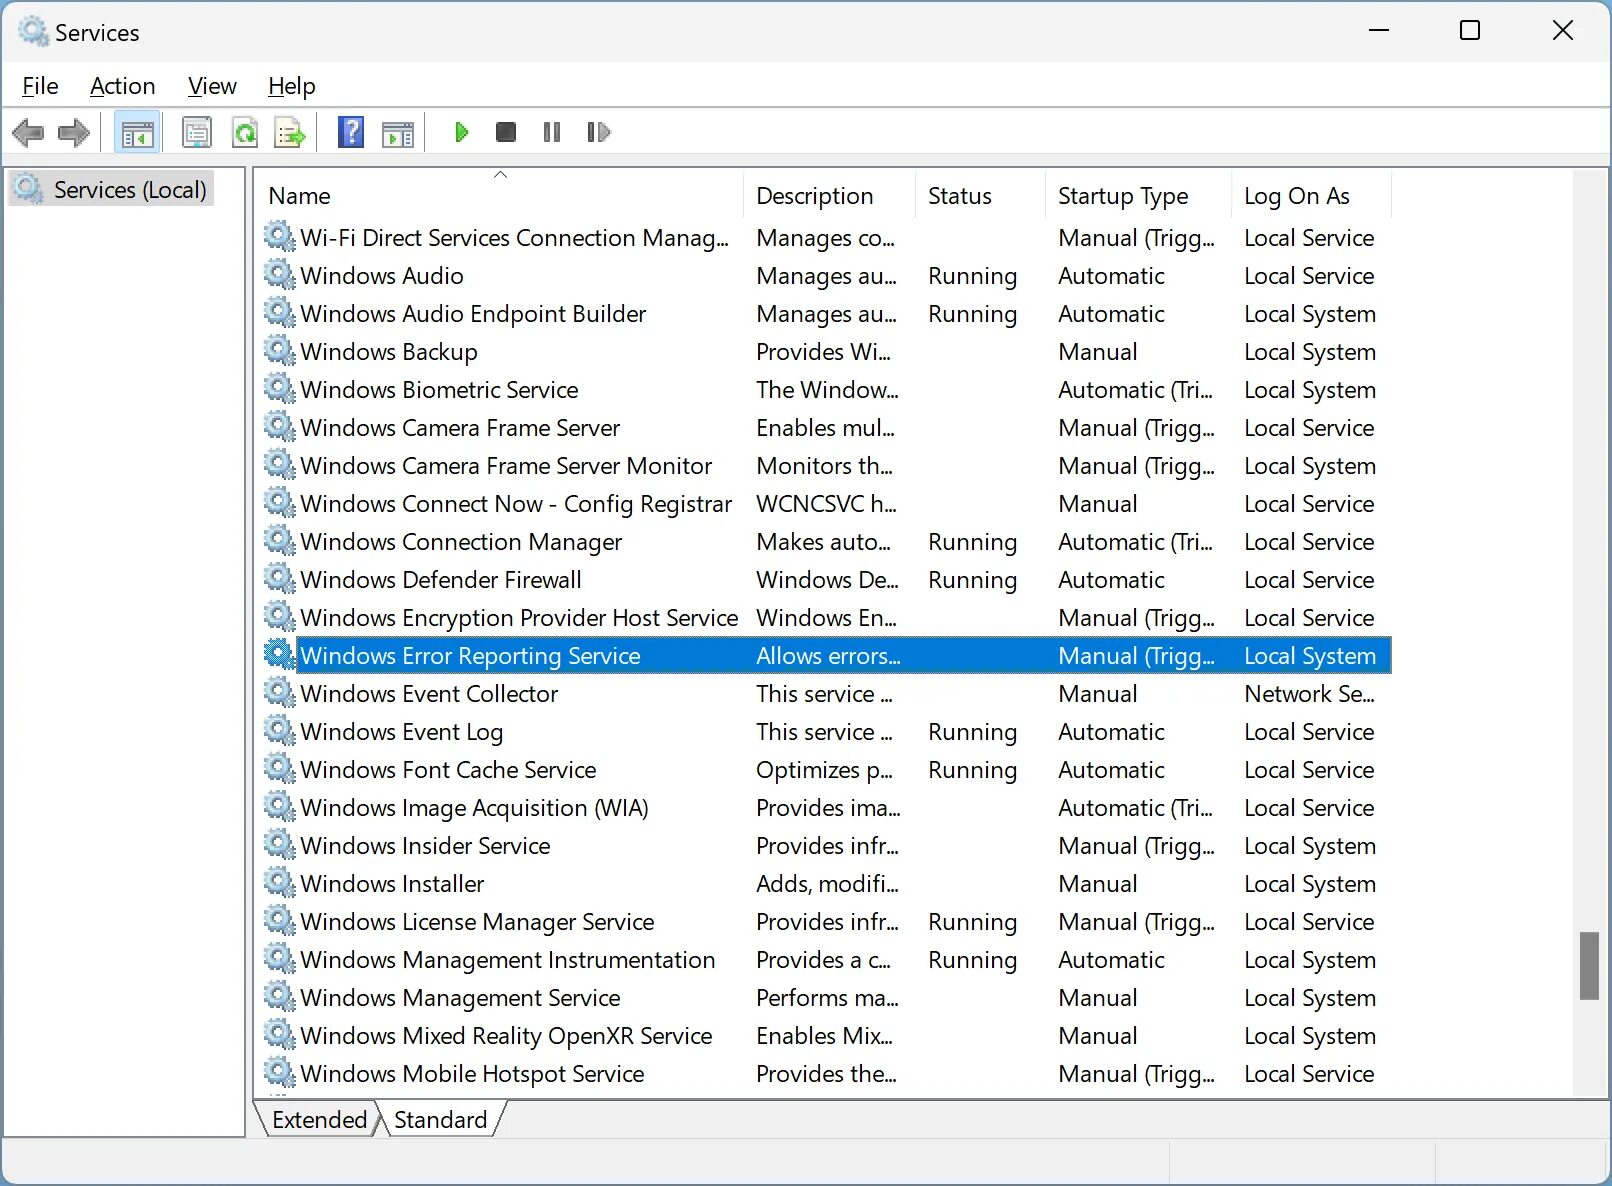Sort by the Log On As column header
The height and width of the screenshot is (1186, 1612).
click(1312, 195)
